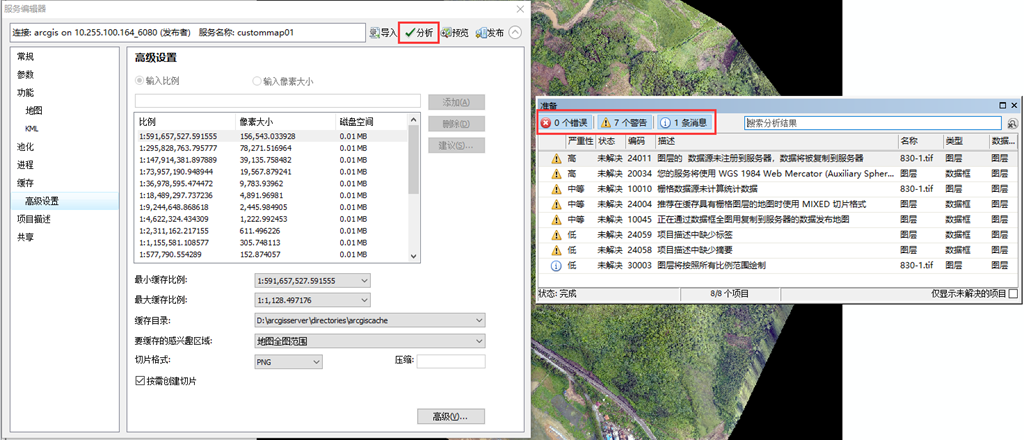Click the search icon beside the analysis search box
The width and height of the screenshot is (1024, 440).
click(x=1012, y=123)
